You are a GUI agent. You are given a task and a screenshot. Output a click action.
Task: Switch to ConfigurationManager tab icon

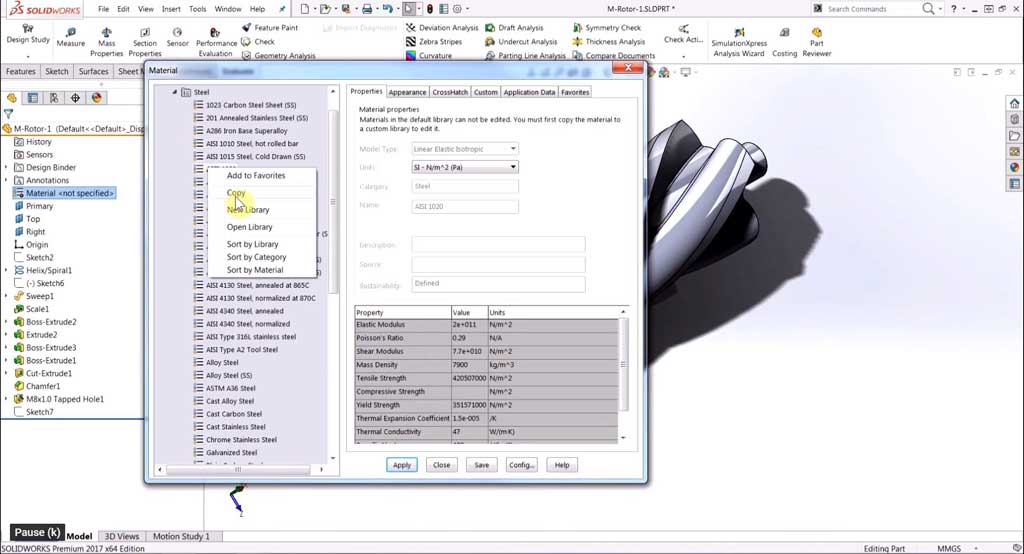click(x=54, y=98)
